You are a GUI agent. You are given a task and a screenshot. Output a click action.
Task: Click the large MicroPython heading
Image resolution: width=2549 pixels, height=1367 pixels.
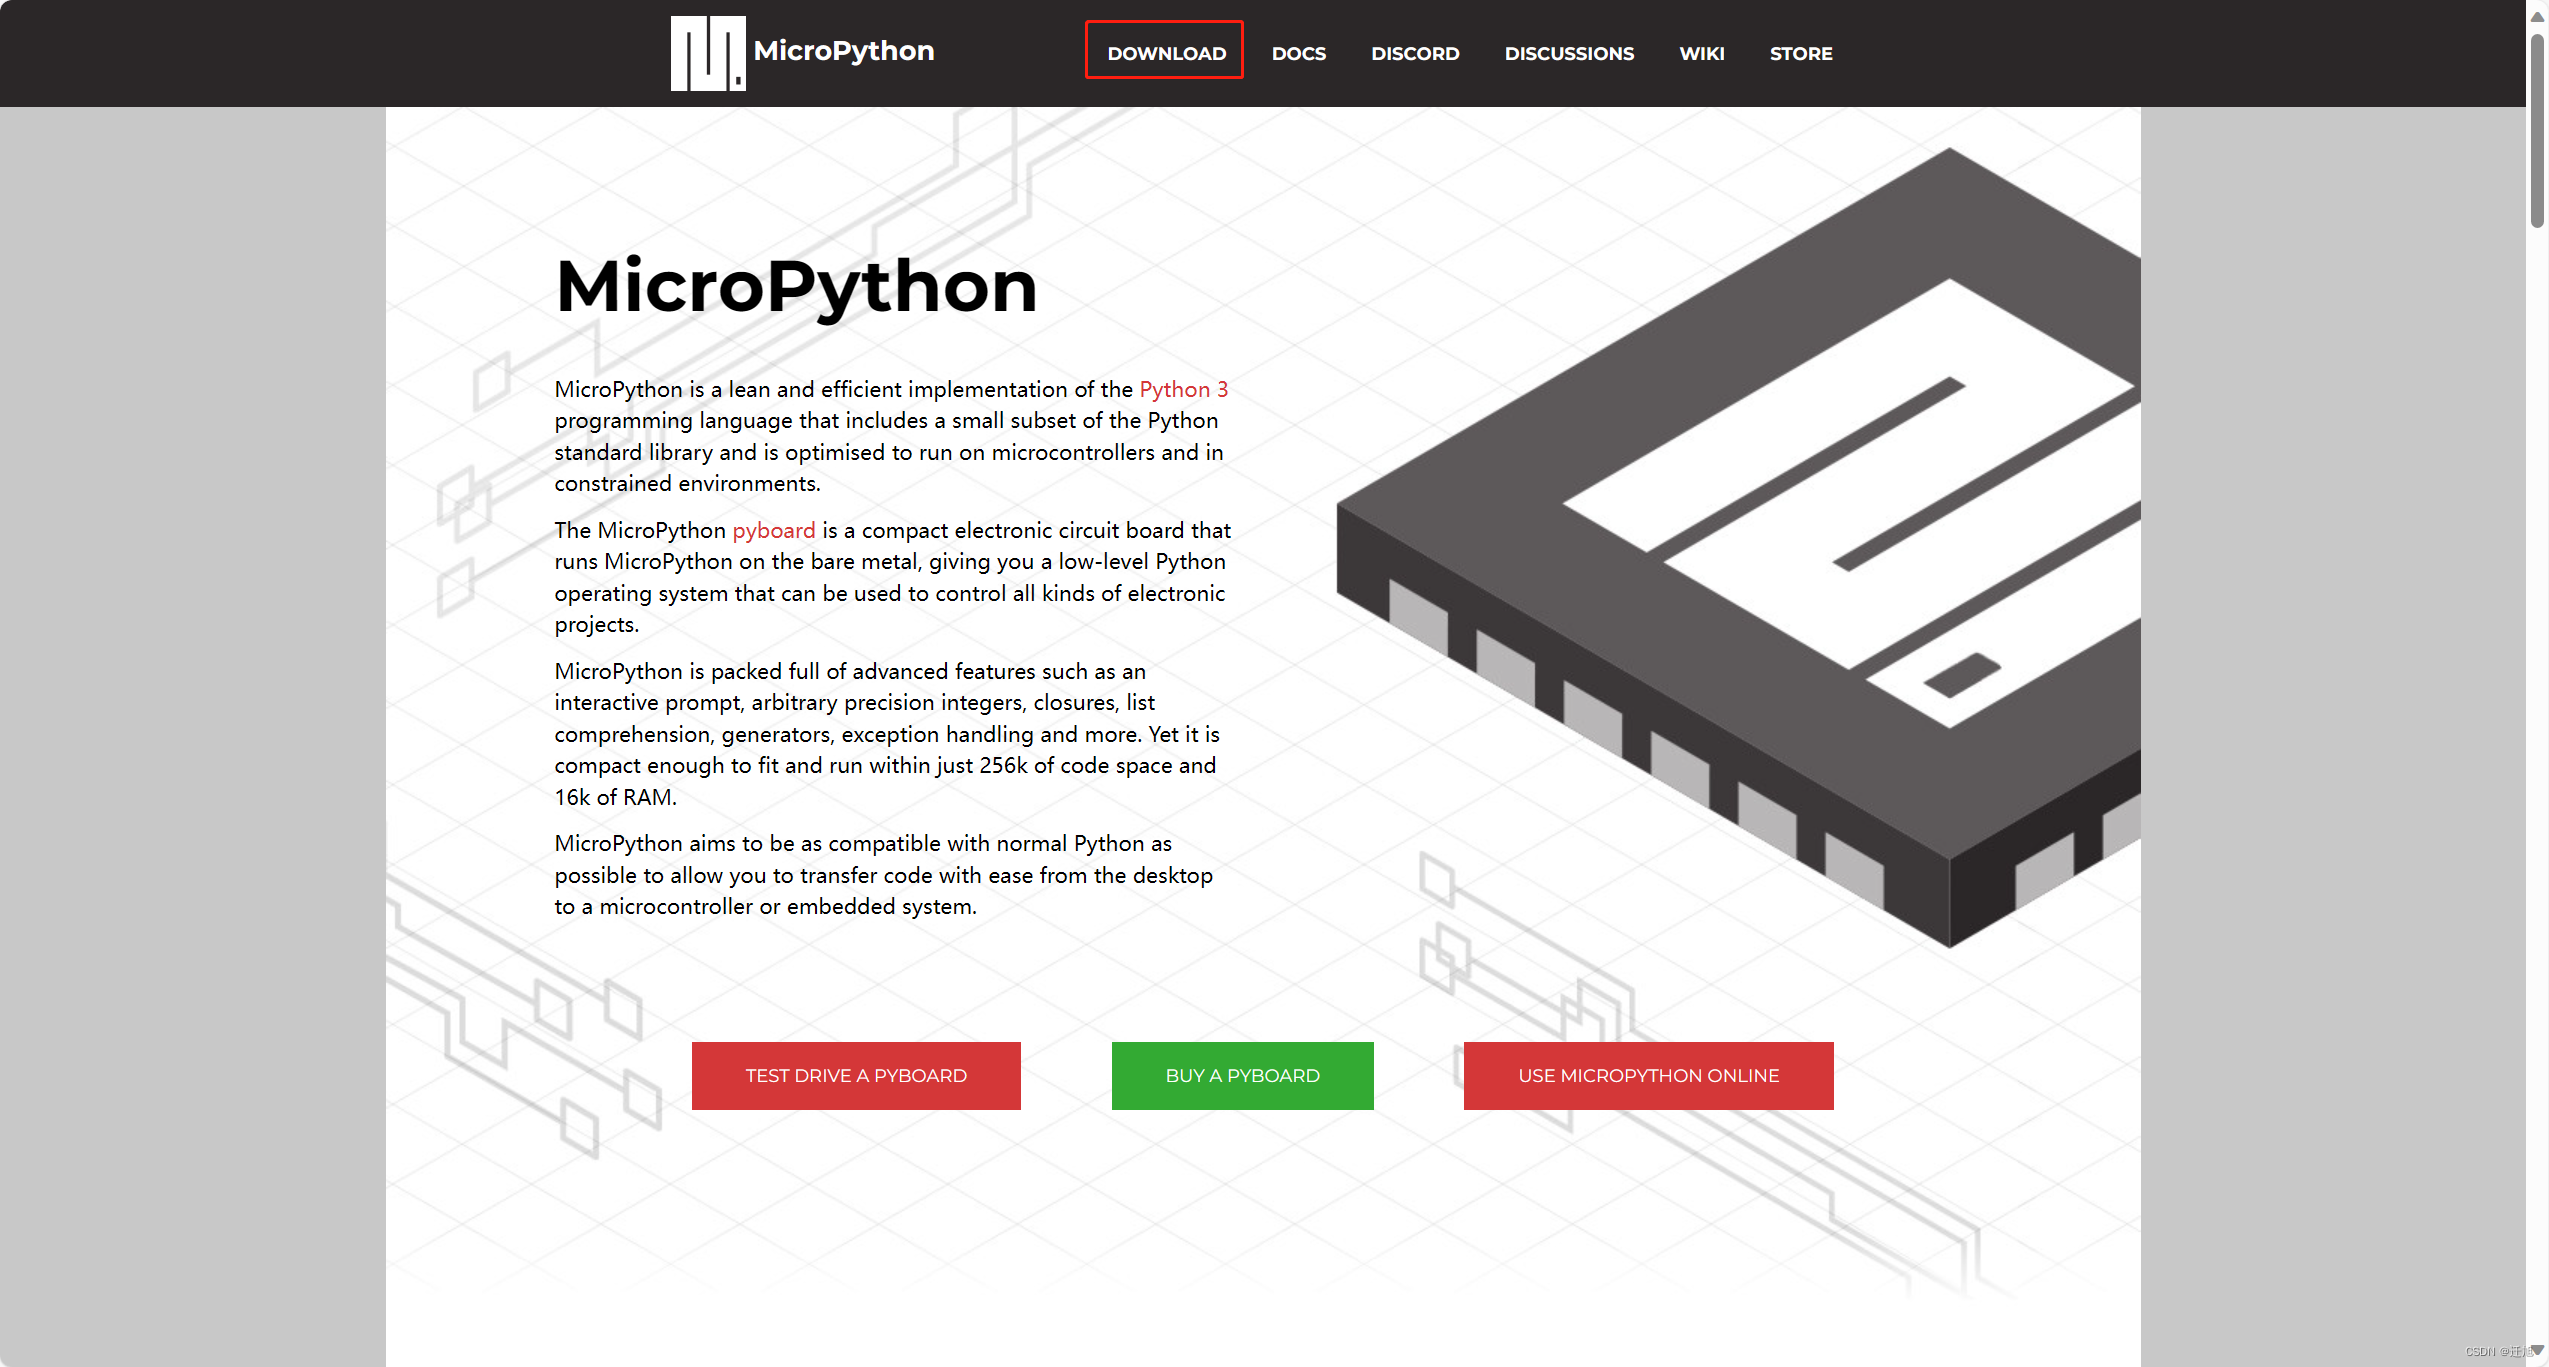[x=796, y=286]
